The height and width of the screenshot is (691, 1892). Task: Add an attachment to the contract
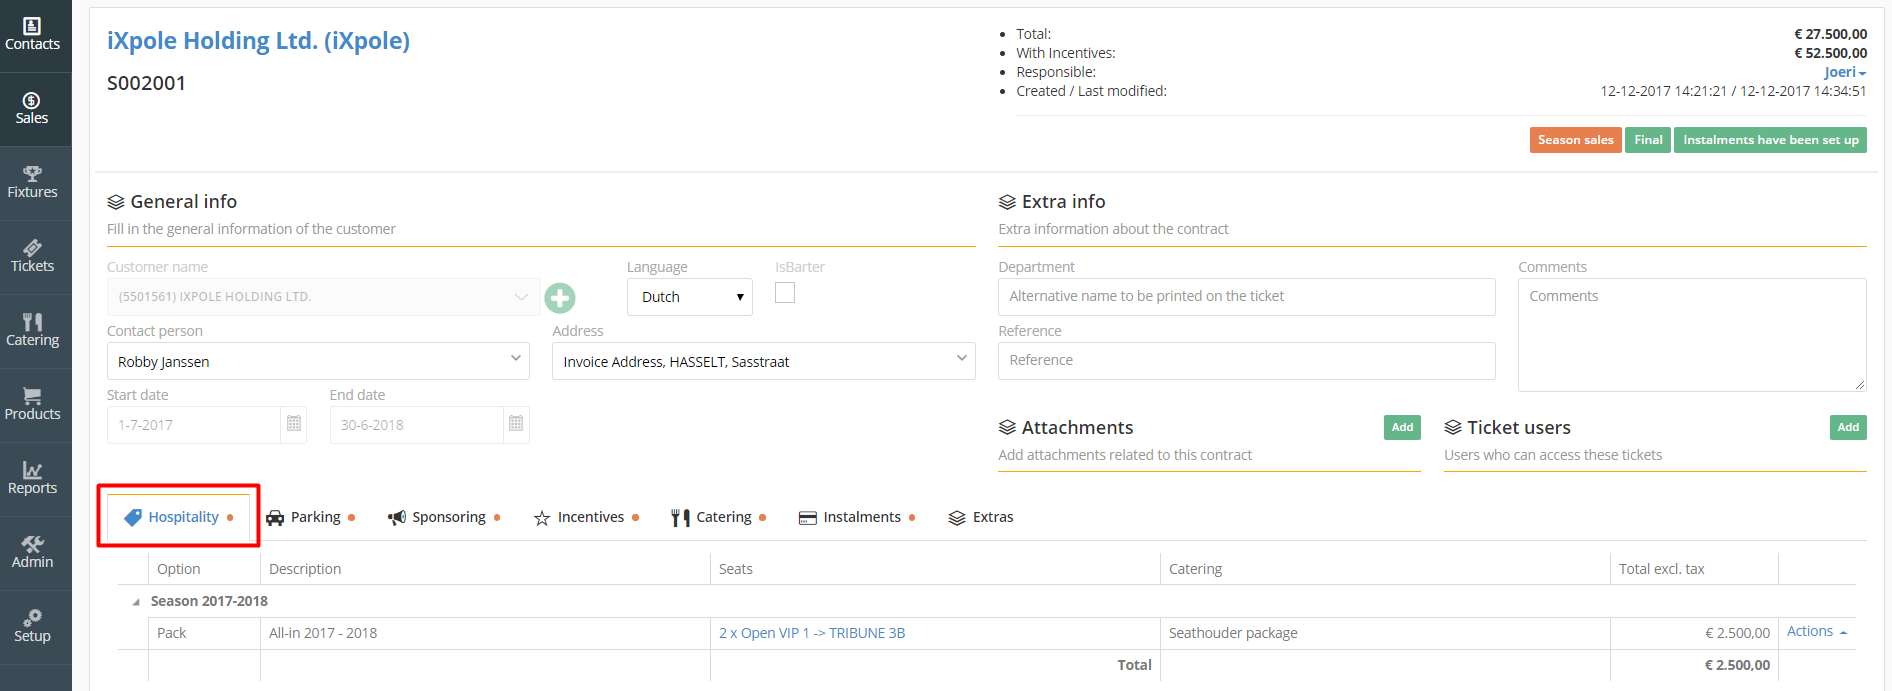[x=1402, y=428]
